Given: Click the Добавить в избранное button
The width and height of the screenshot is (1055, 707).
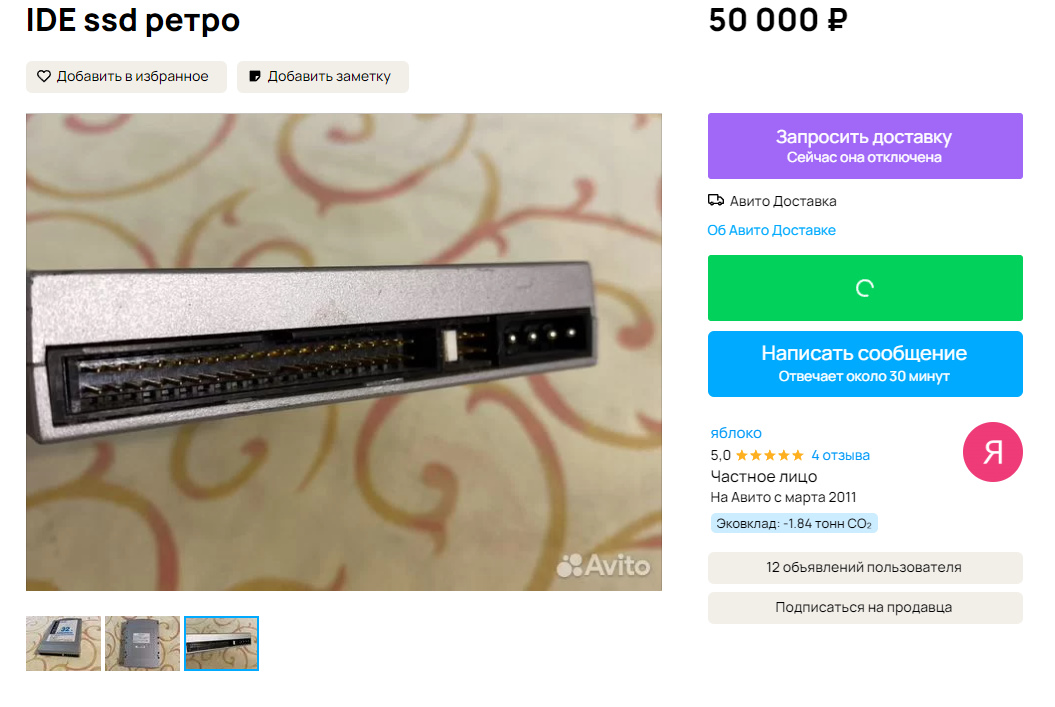Looking at the screenshot, I should point(126,77).
